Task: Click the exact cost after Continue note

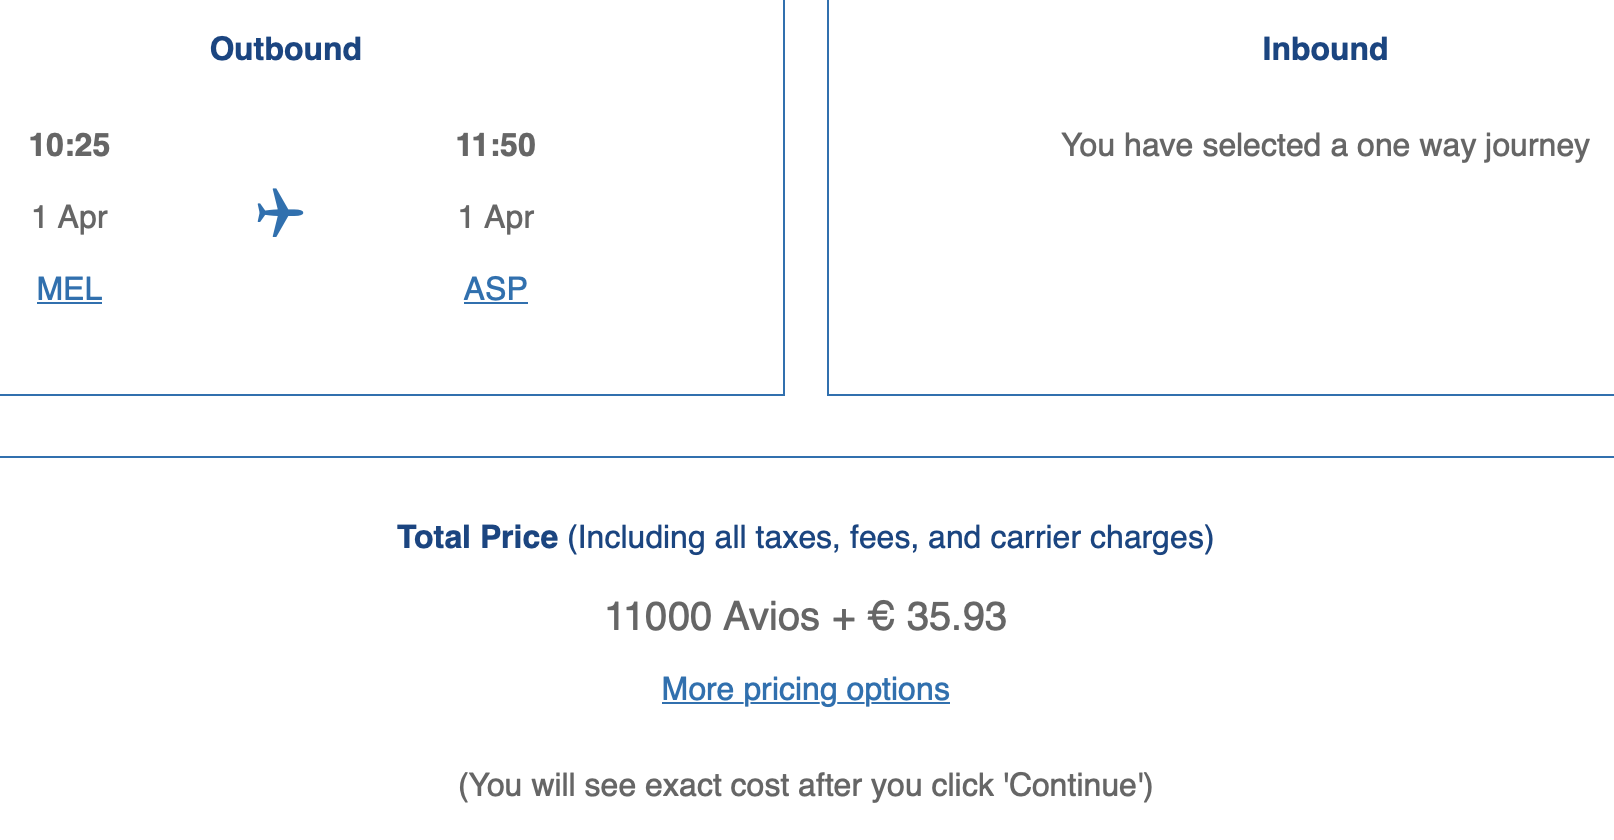Action: (x=805, y=785)
